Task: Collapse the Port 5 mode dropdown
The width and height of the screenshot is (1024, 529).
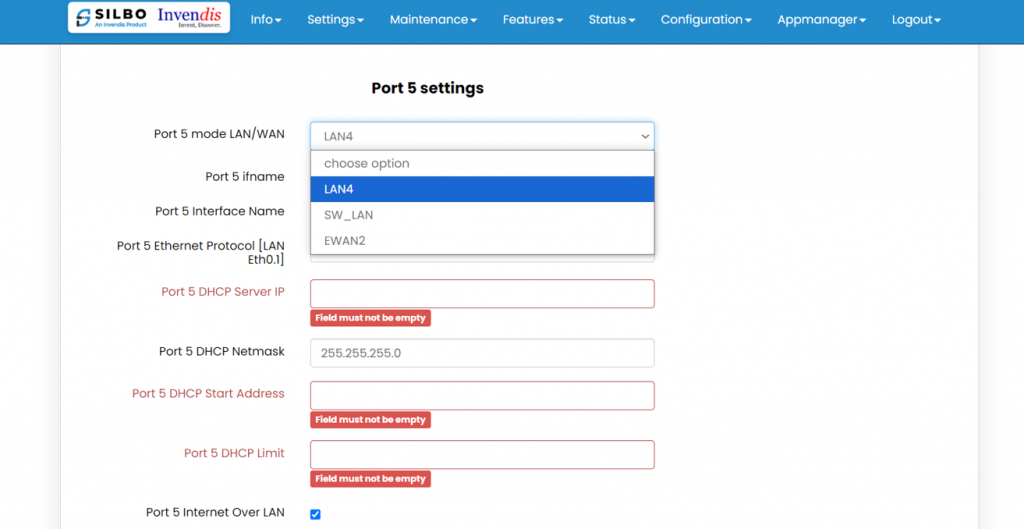Action: pyautogui.click(x=481, y=136)
